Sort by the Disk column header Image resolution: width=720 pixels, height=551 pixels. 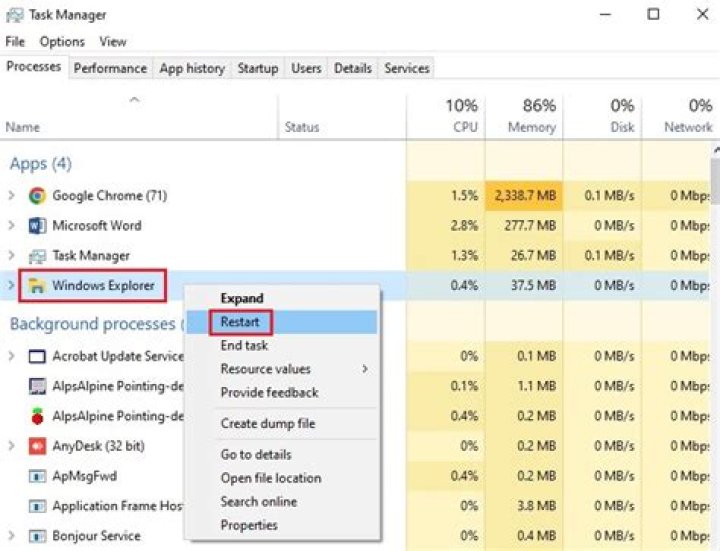[x=602, y=117]
